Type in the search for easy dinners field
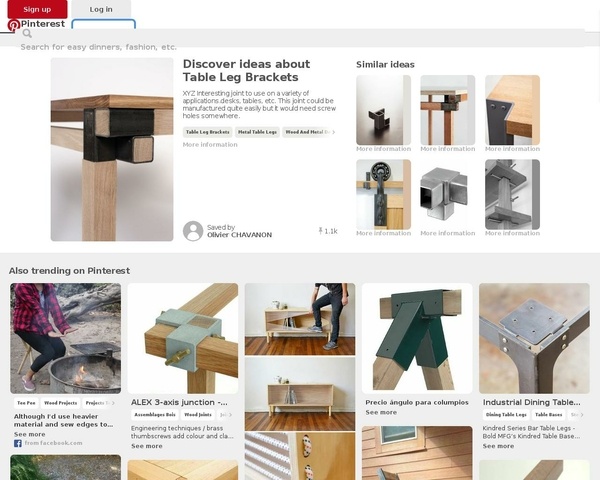 (x=300, y=46)
